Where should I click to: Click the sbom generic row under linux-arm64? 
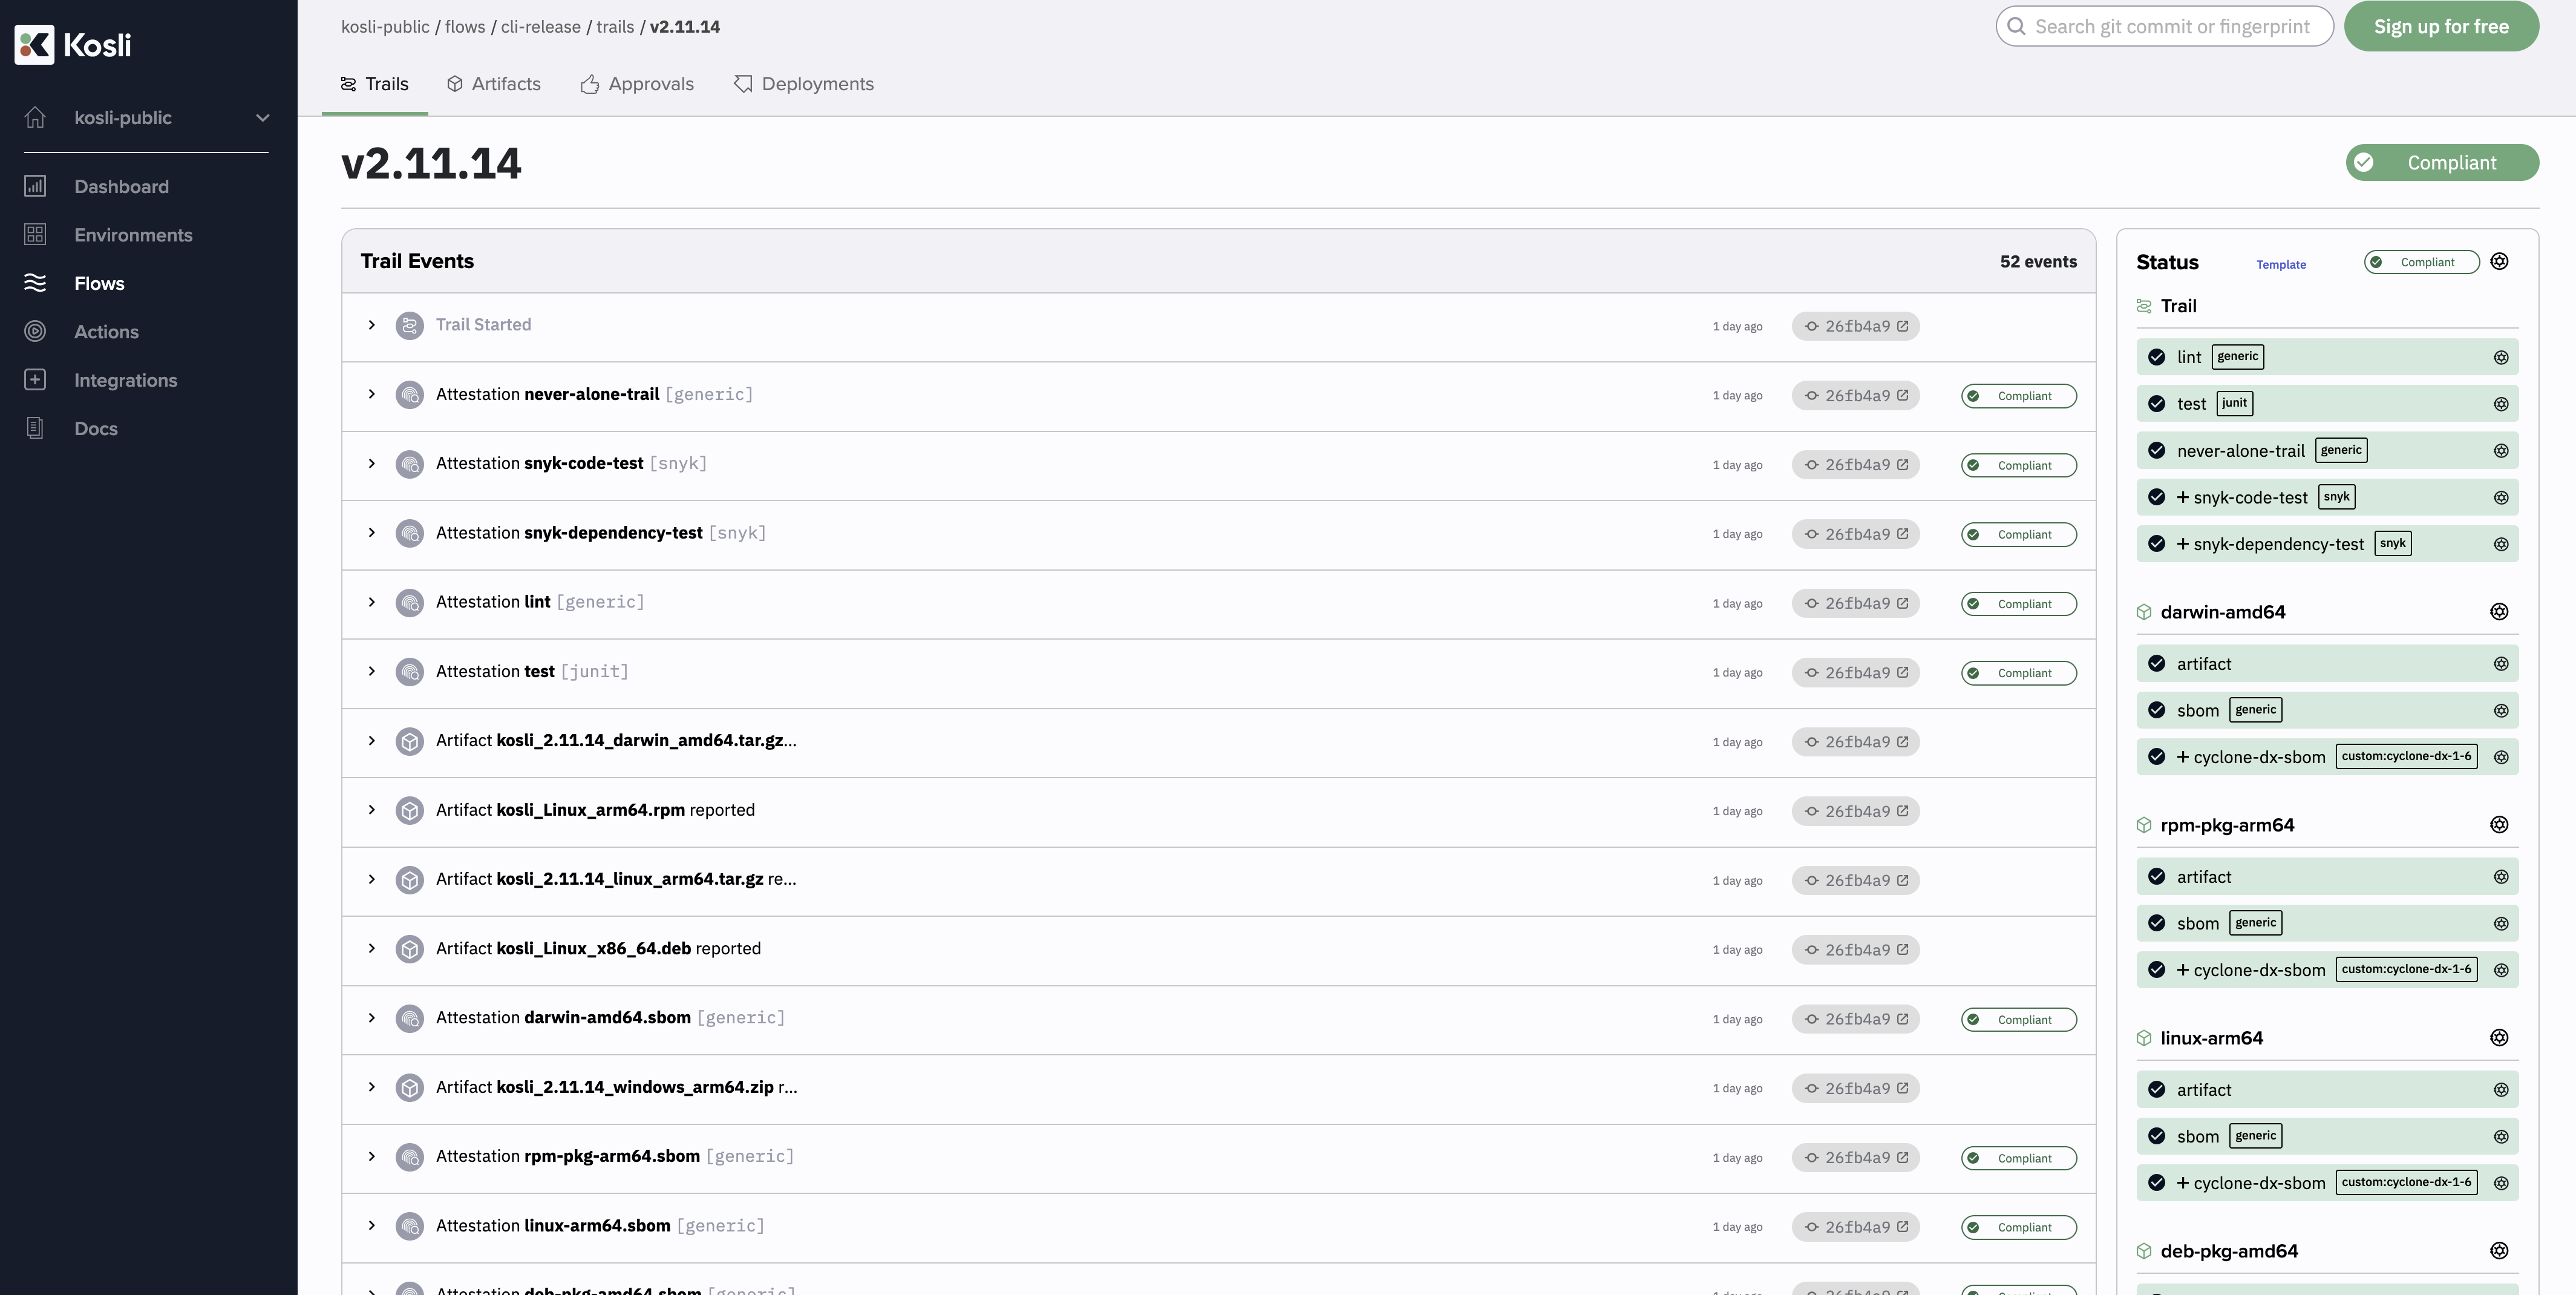pos(2327,1136)
